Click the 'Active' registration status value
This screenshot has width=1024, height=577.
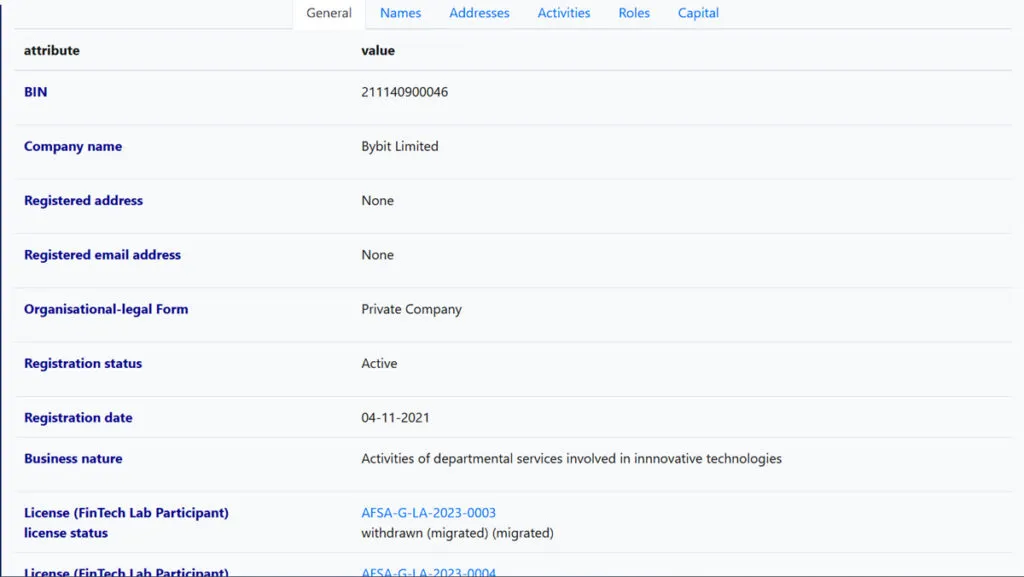pyautogui.click(x=379, y=363)
